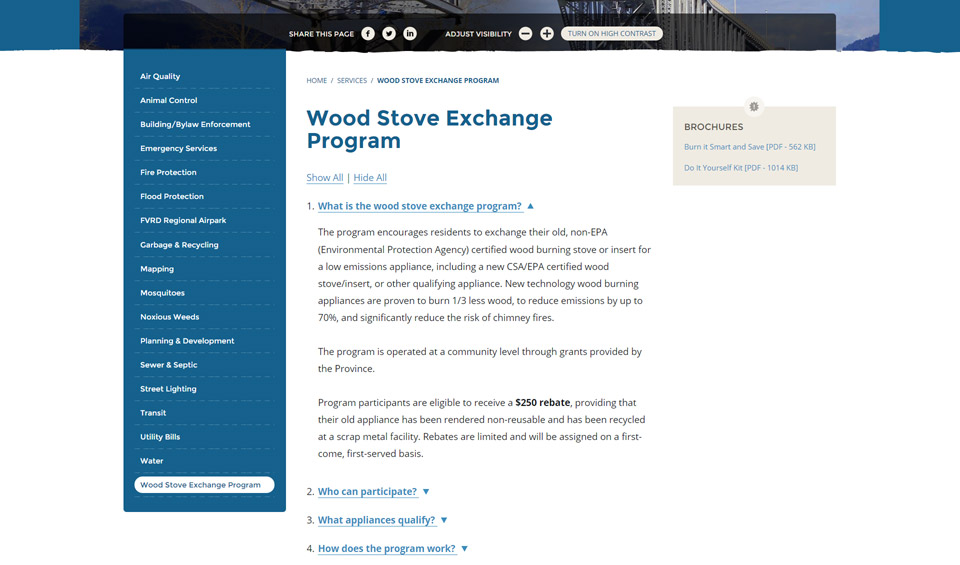Image resolution: width=960 pixels, height=565 pixels.
Task: Go to Planning & Development page
Action: 187,341
